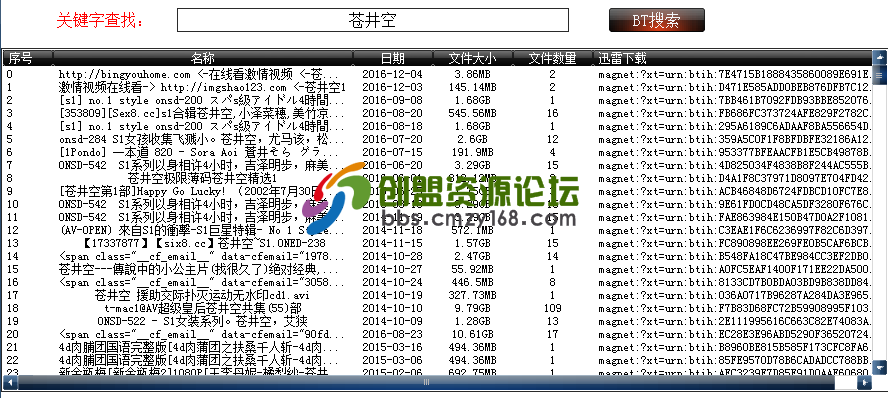This screenshot has height=398, width=888.
Task: Select the date cell 2014-10-19
Action: pos(392,296)
